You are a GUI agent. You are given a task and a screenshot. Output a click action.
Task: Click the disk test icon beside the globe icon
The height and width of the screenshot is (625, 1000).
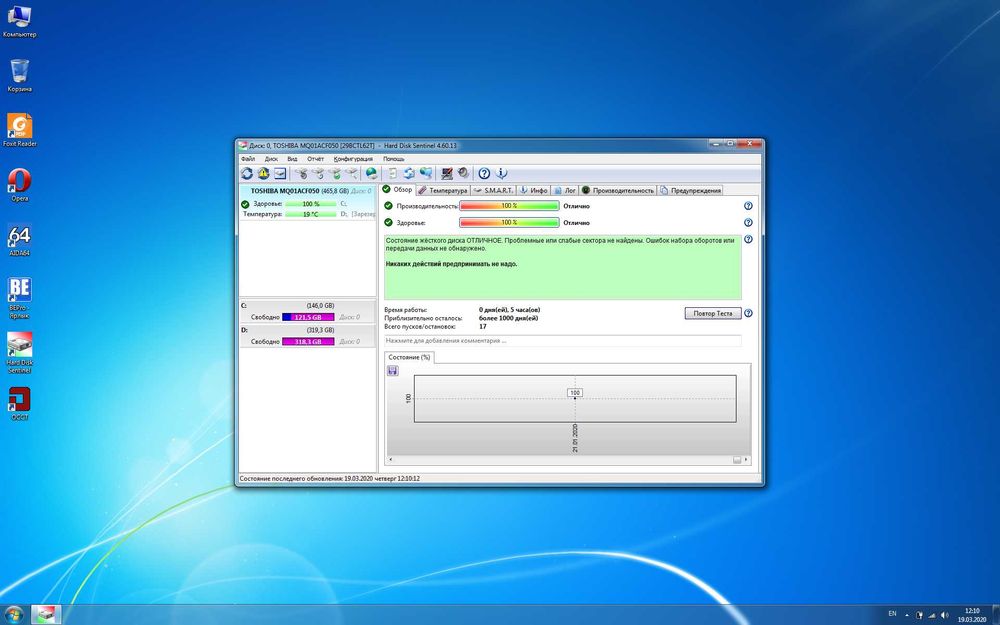coord(351,173)
